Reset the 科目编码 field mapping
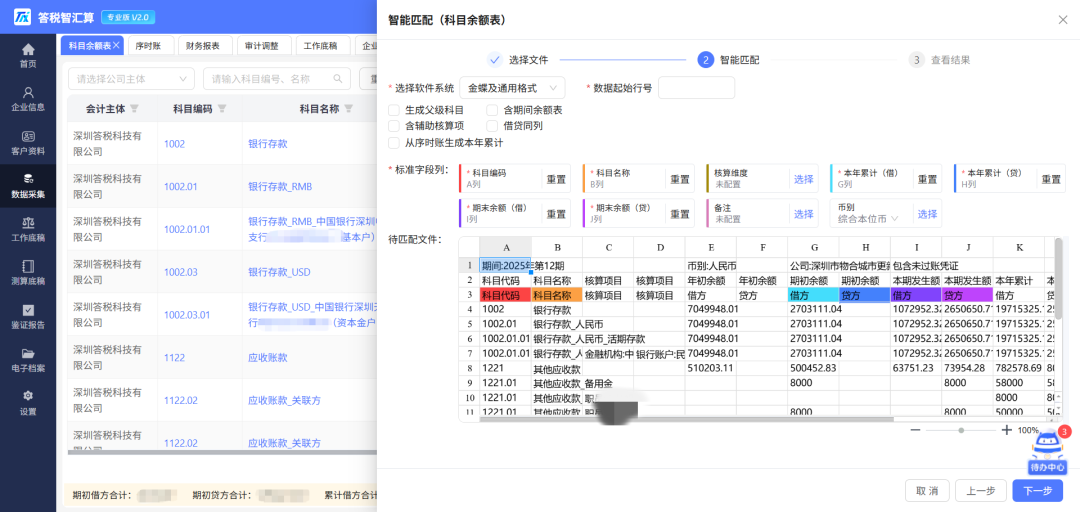This screenshot has width=1080, height=512. tap(556, 178)
